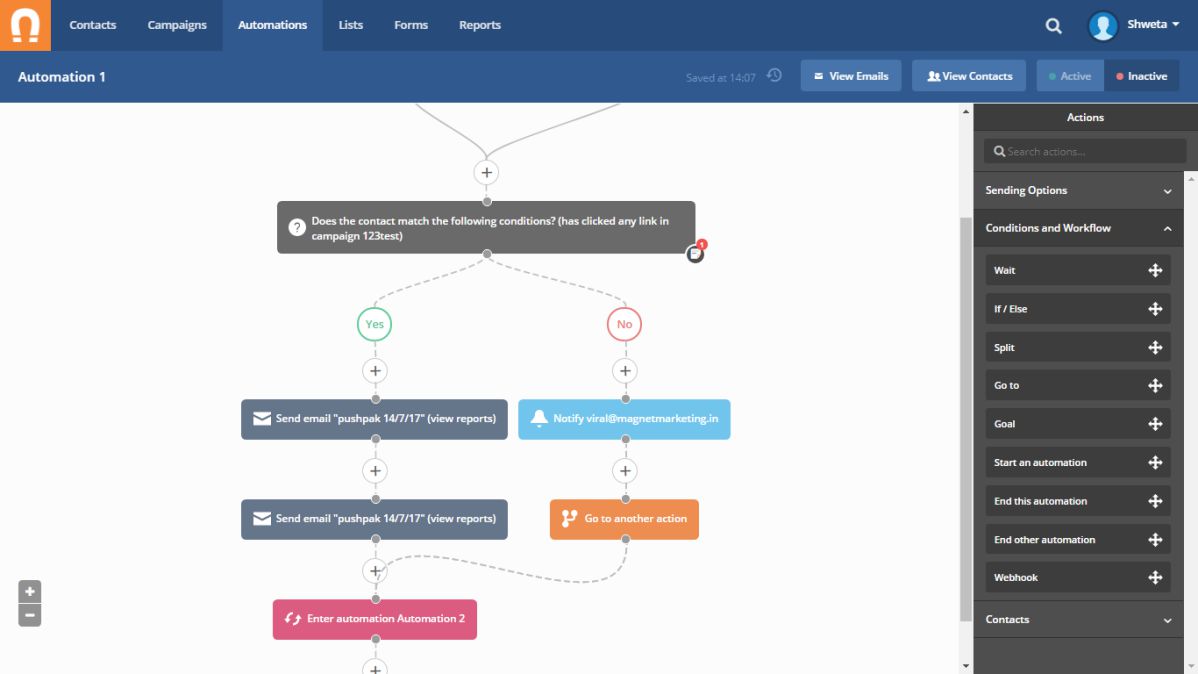Open search with the magnifier icon
Image resolution: width=1198 pixels, height=674 pixels.
pyautogui.click(x=1053, y=26)
